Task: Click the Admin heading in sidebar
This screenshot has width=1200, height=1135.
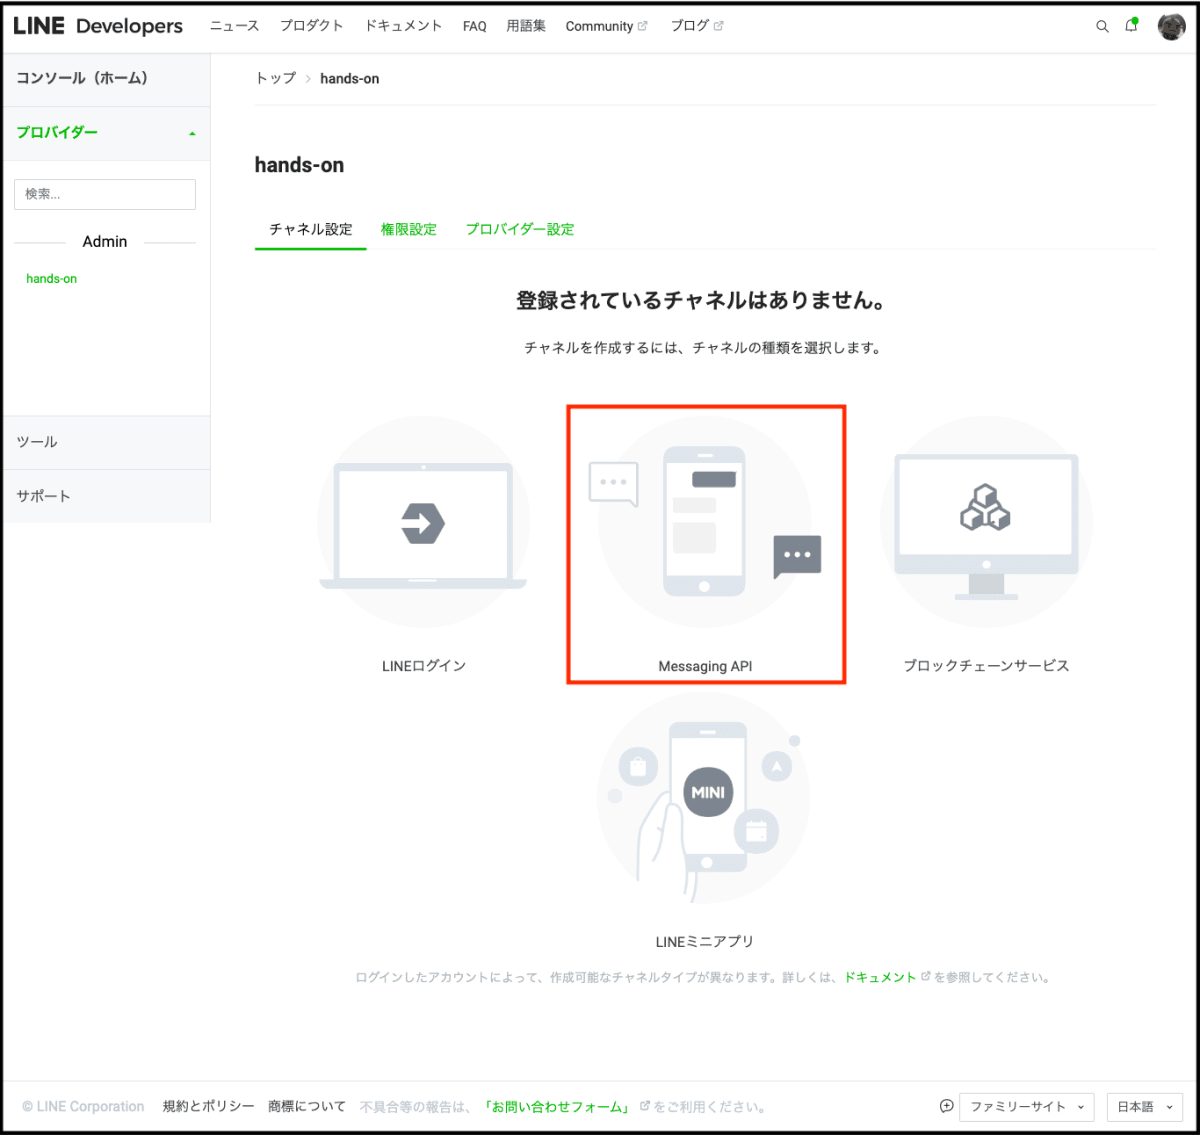Action: click(105, 242)
